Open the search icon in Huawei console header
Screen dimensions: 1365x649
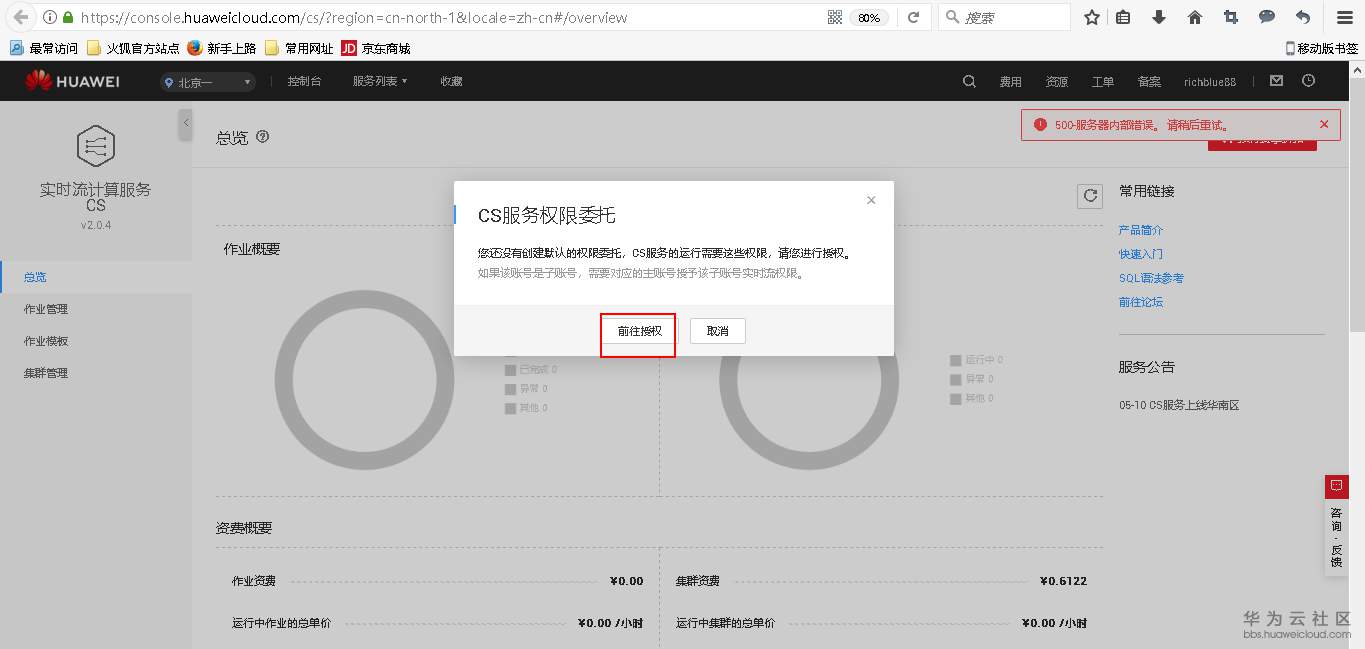pos(968,81)
